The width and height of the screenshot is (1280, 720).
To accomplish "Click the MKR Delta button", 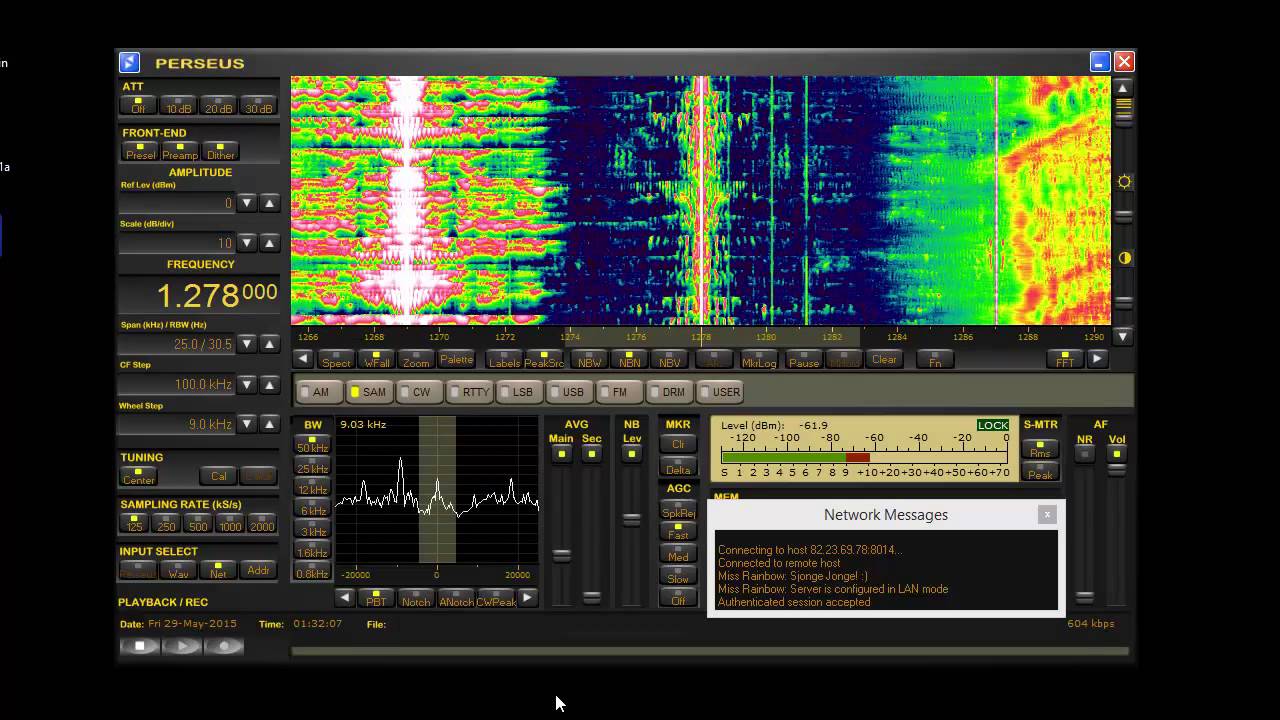I will coord(678,466).
